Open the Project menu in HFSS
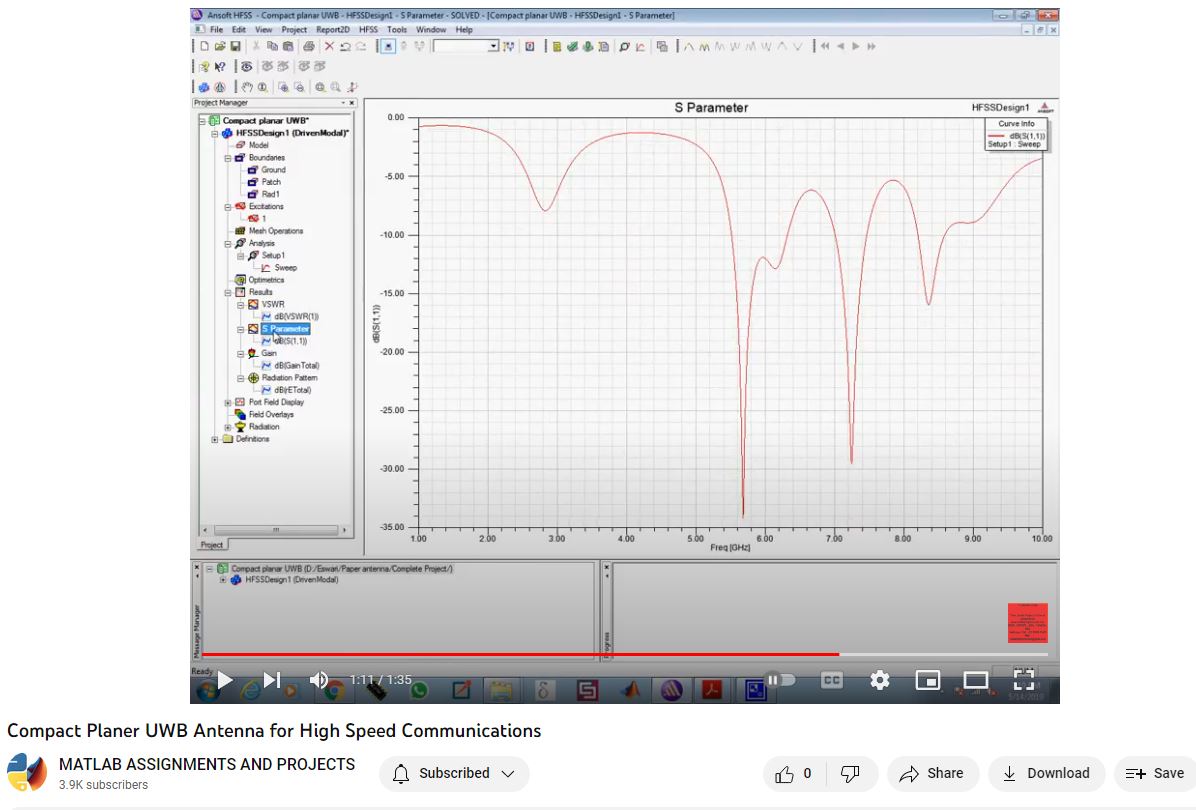The width and height of the screenshot is (1196, 810). 294,30
